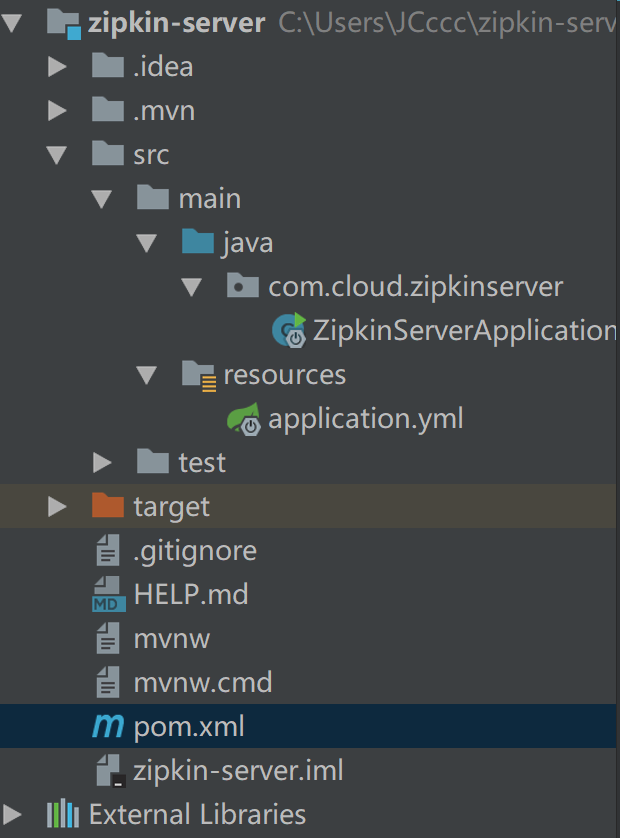Expand the External Libraries node arrow
The image size is (620, 838).
pyautogui.click(x=12, y=814)
